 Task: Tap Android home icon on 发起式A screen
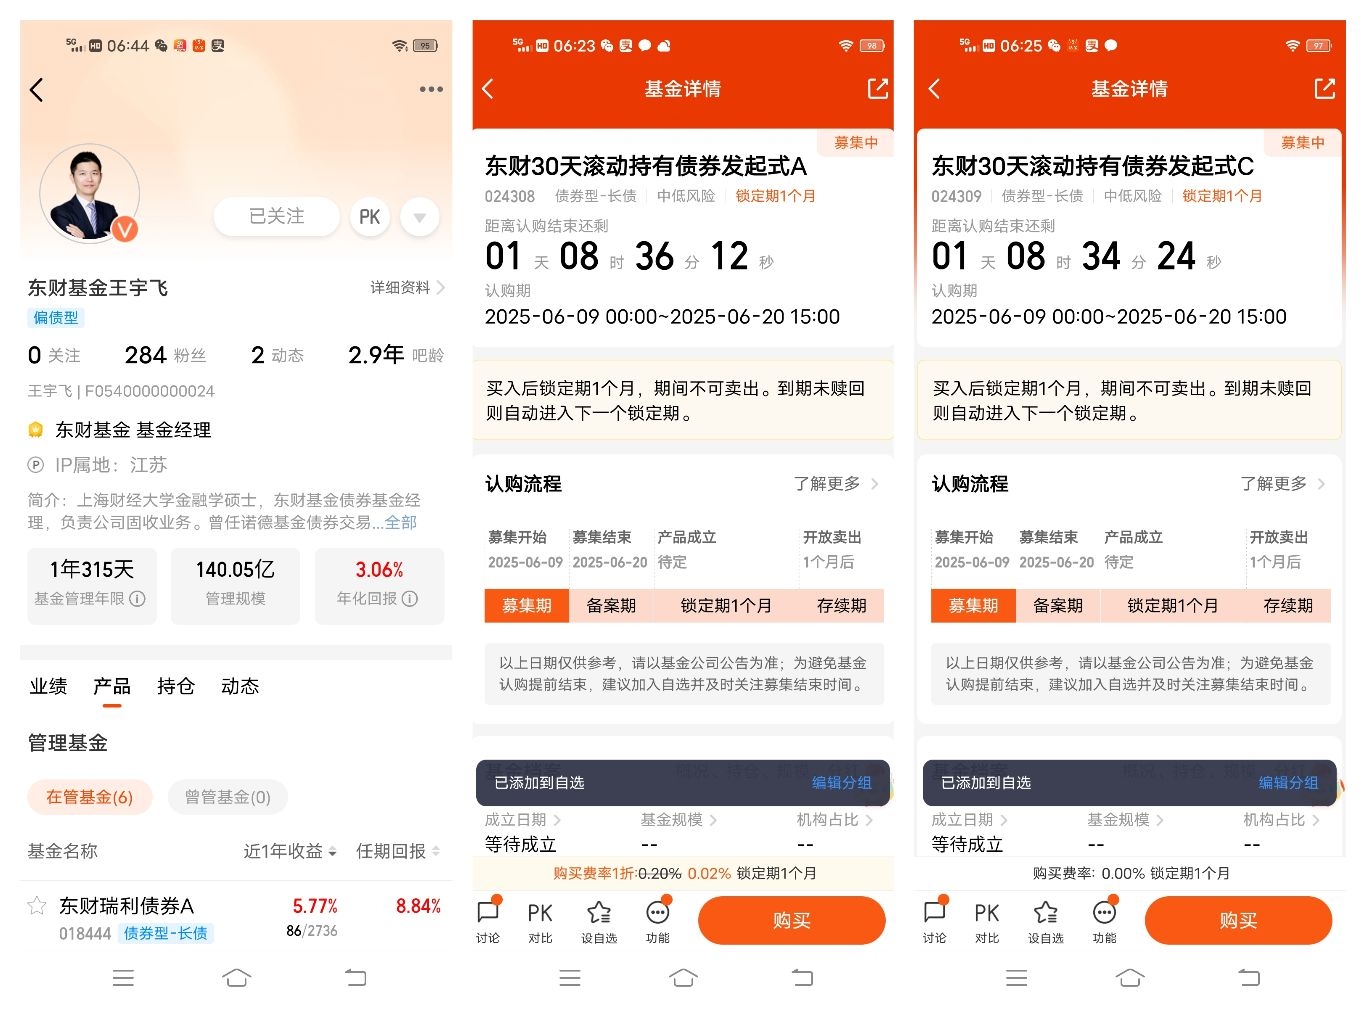pos(684,978)
